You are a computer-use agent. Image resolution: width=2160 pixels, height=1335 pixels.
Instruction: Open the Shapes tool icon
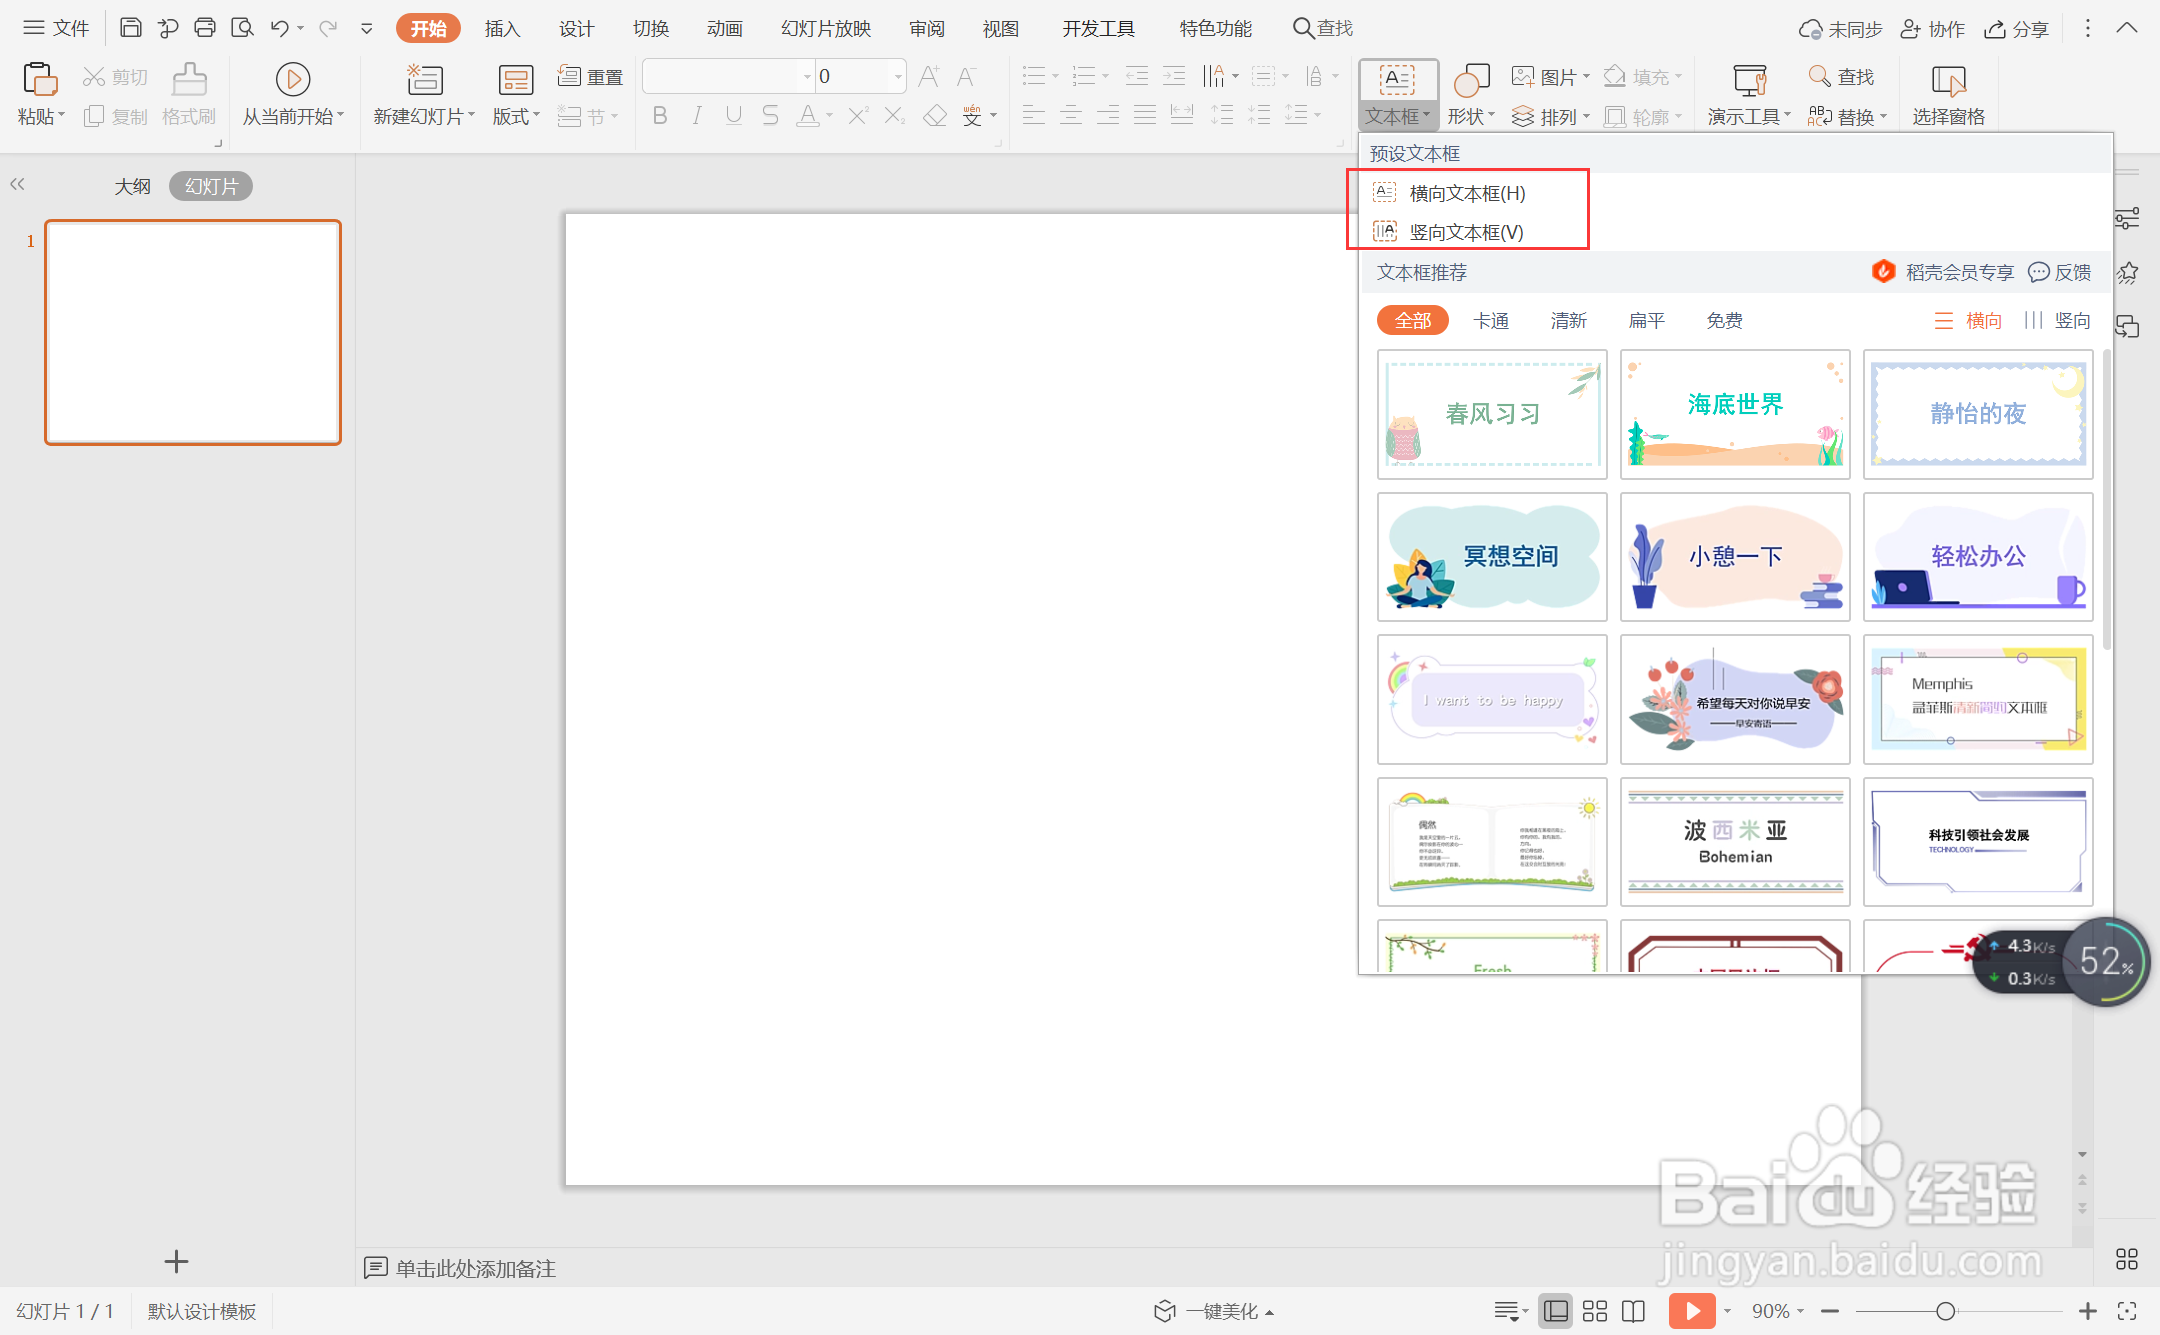1471,79
